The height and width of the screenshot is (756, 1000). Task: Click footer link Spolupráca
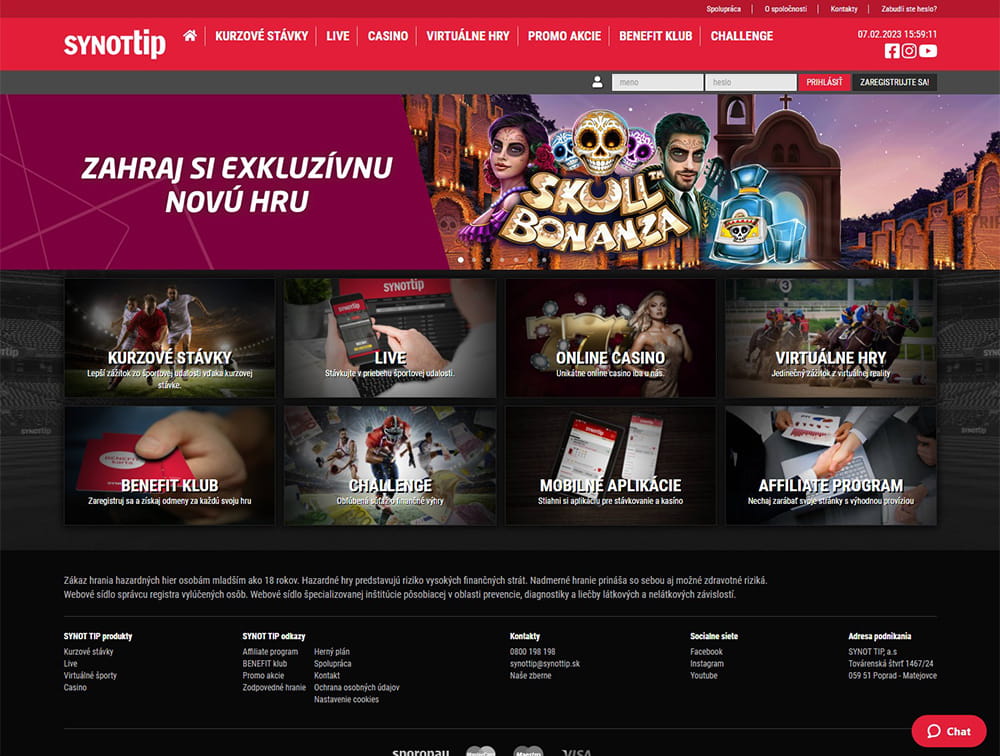click(x=332, y=663)
